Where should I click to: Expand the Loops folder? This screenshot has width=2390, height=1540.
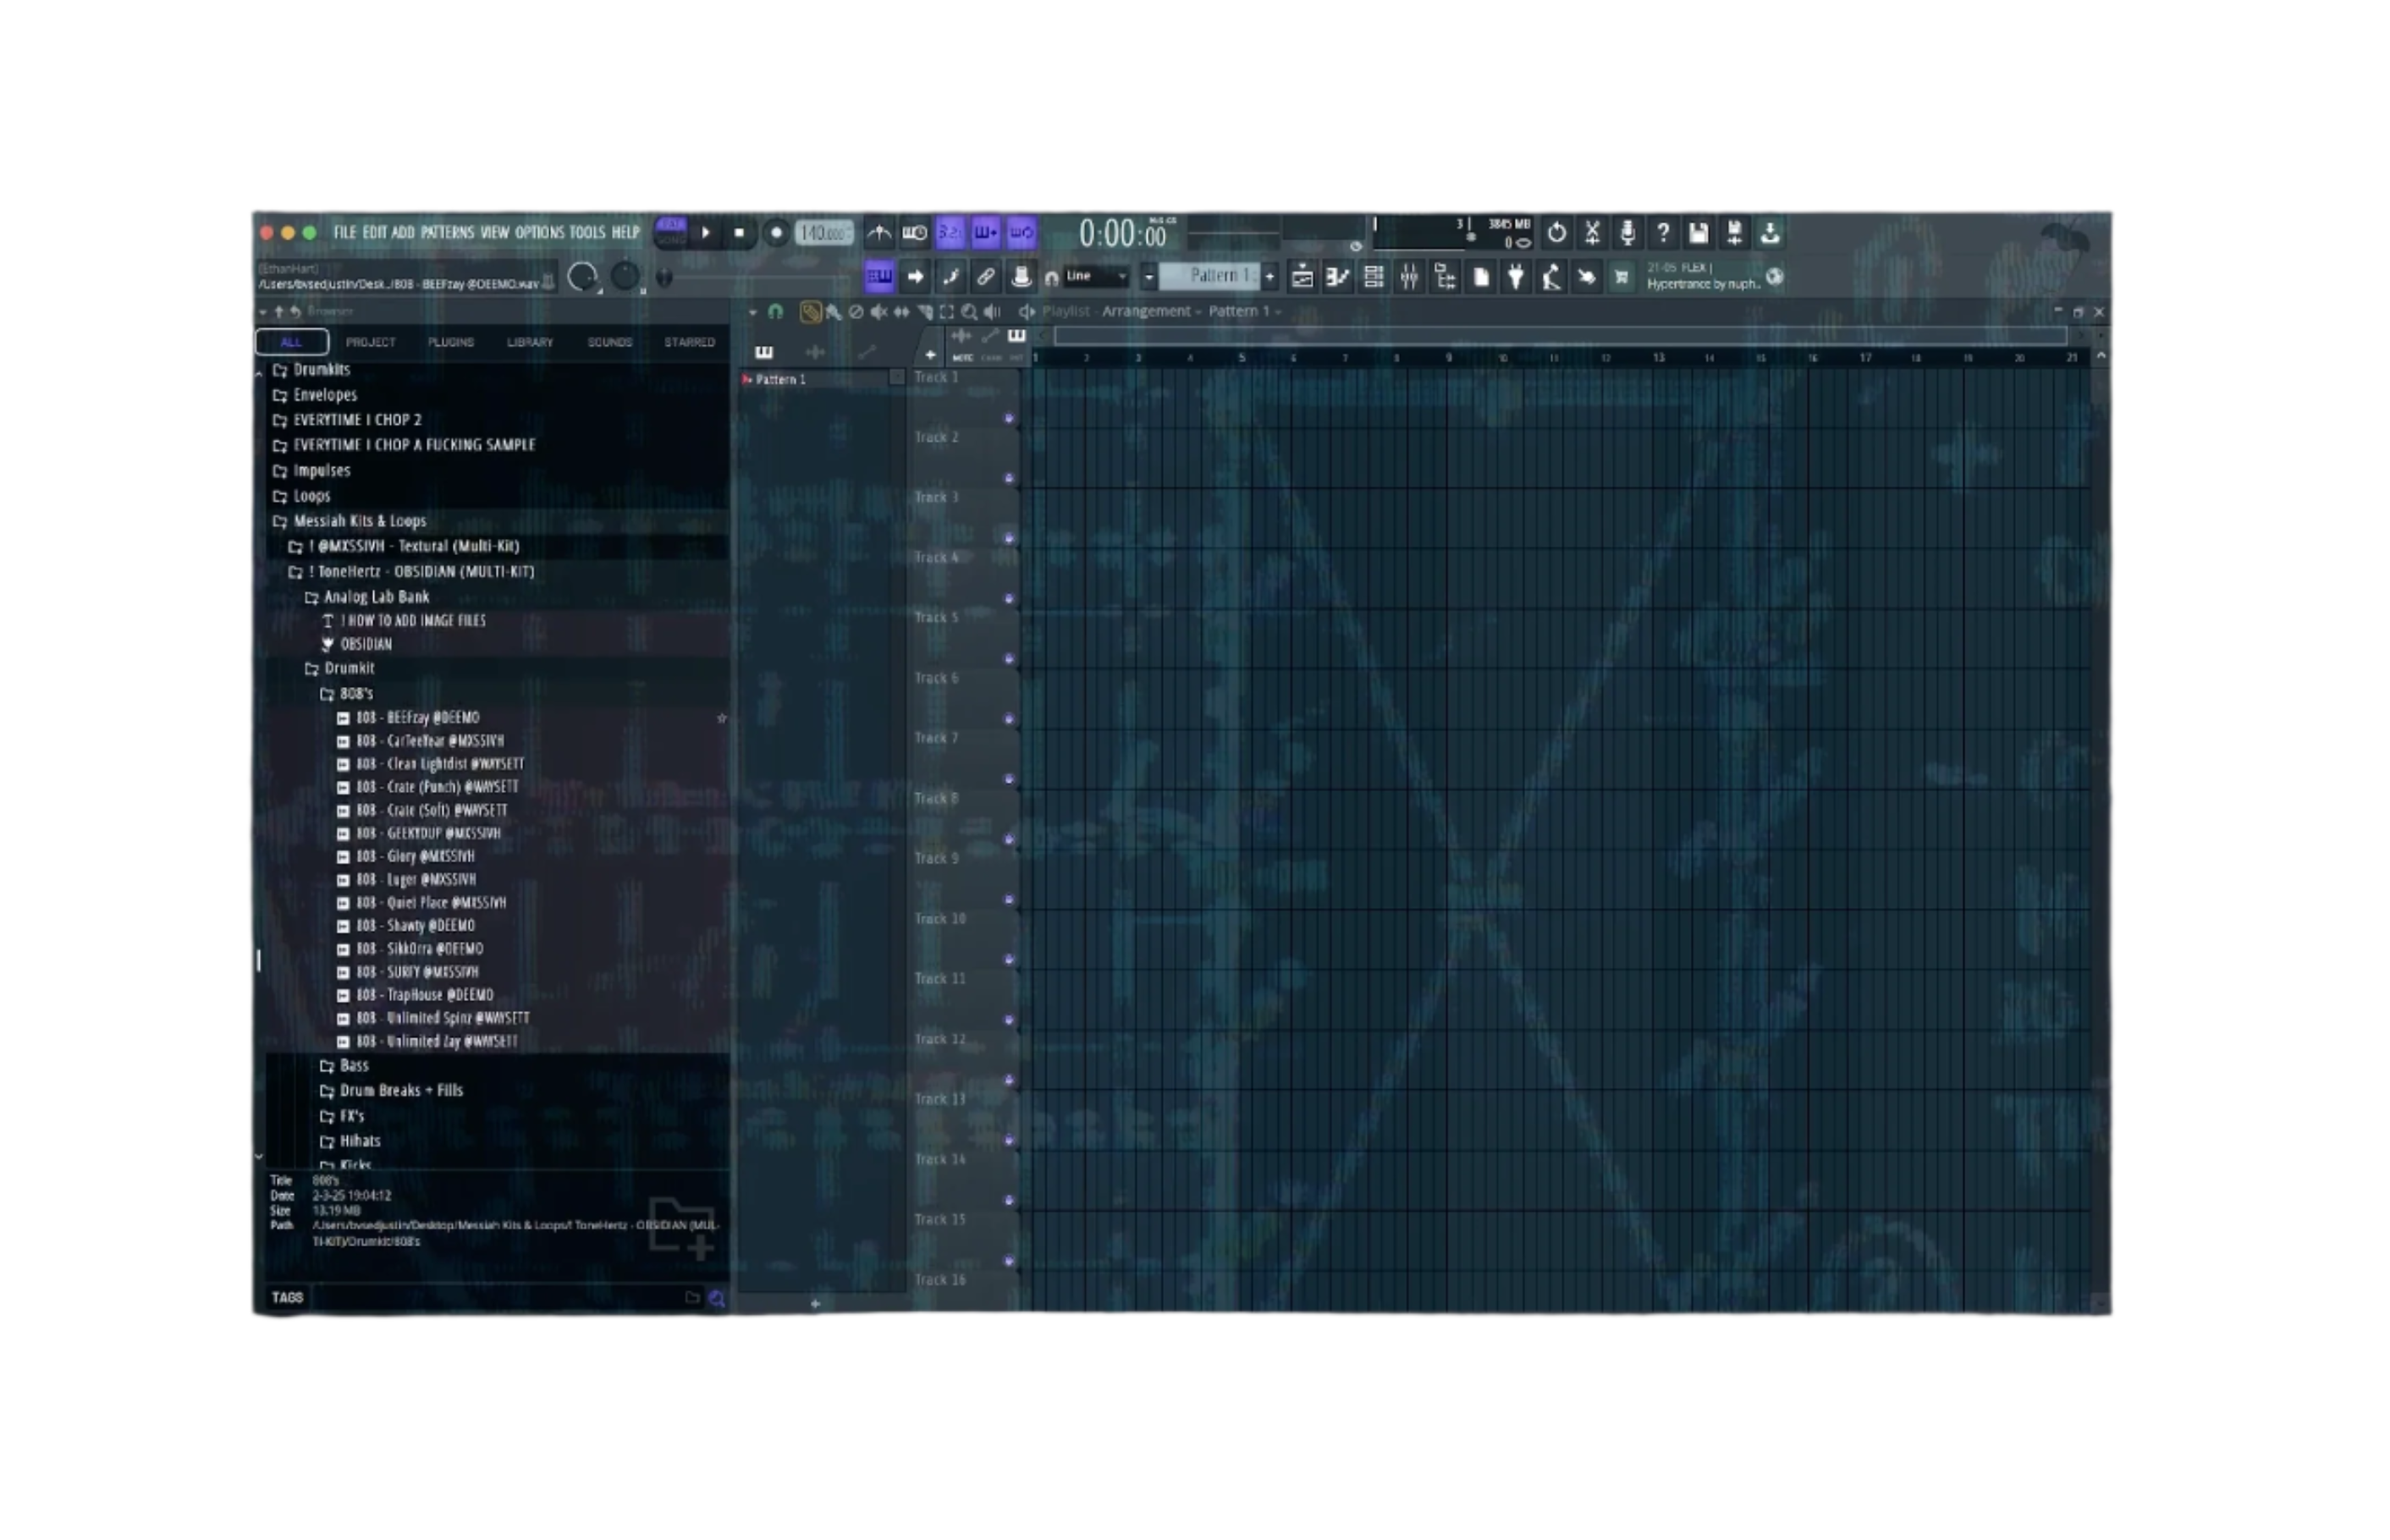pos(302,496)
